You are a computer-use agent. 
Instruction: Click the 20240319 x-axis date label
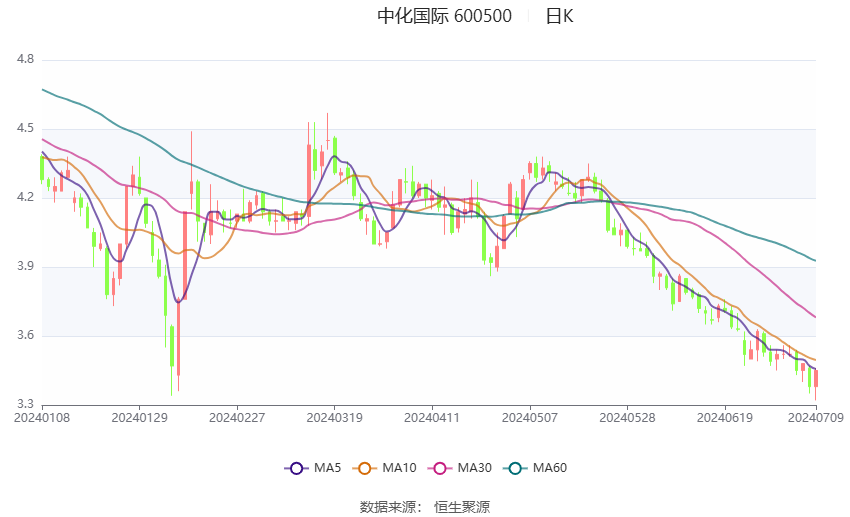334,418
